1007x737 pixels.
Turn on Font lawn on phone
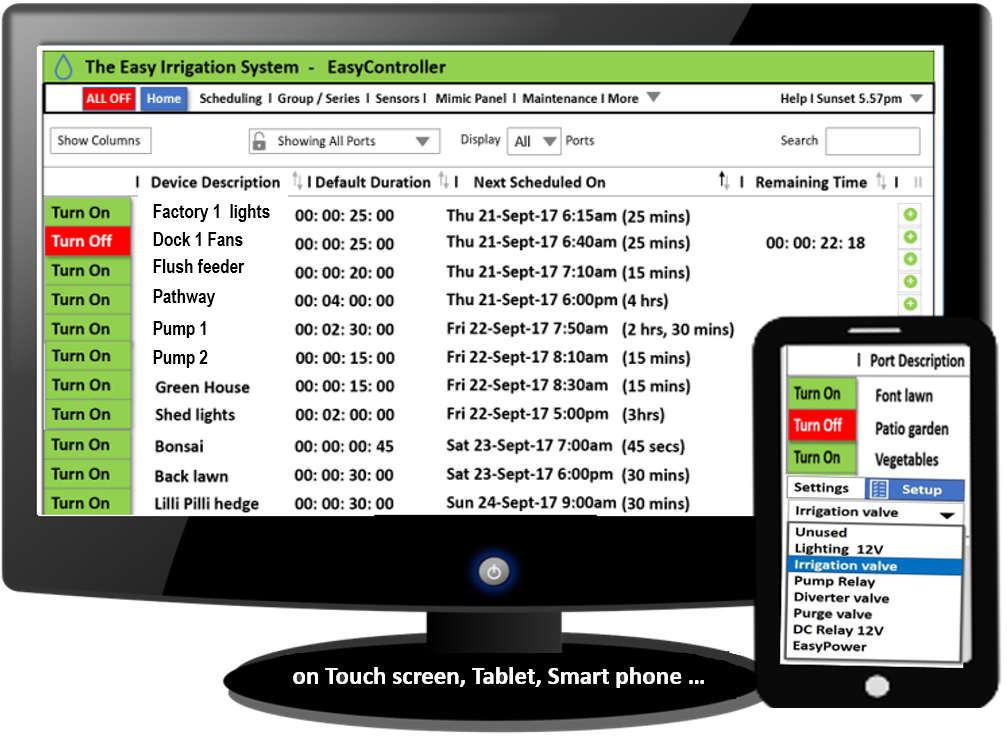tap(822, 393)
